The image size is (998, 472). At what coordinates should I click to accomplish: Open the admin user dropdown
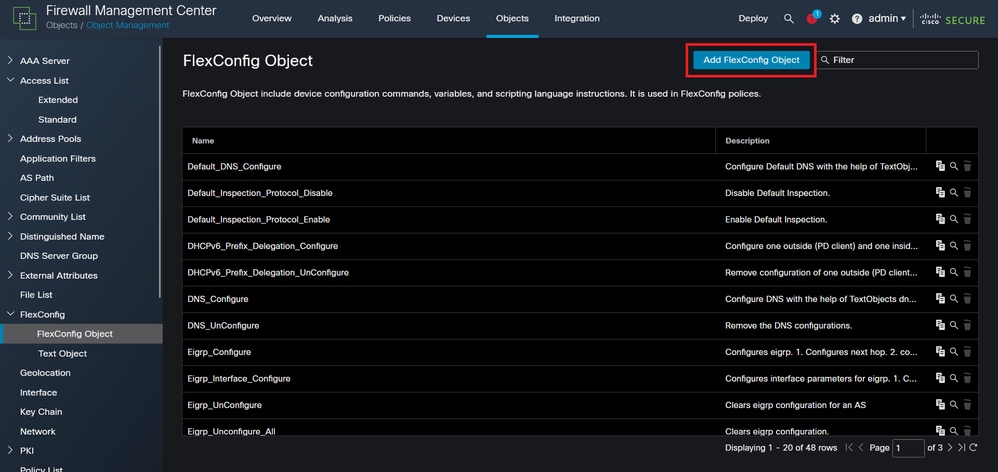pos(887,18)
